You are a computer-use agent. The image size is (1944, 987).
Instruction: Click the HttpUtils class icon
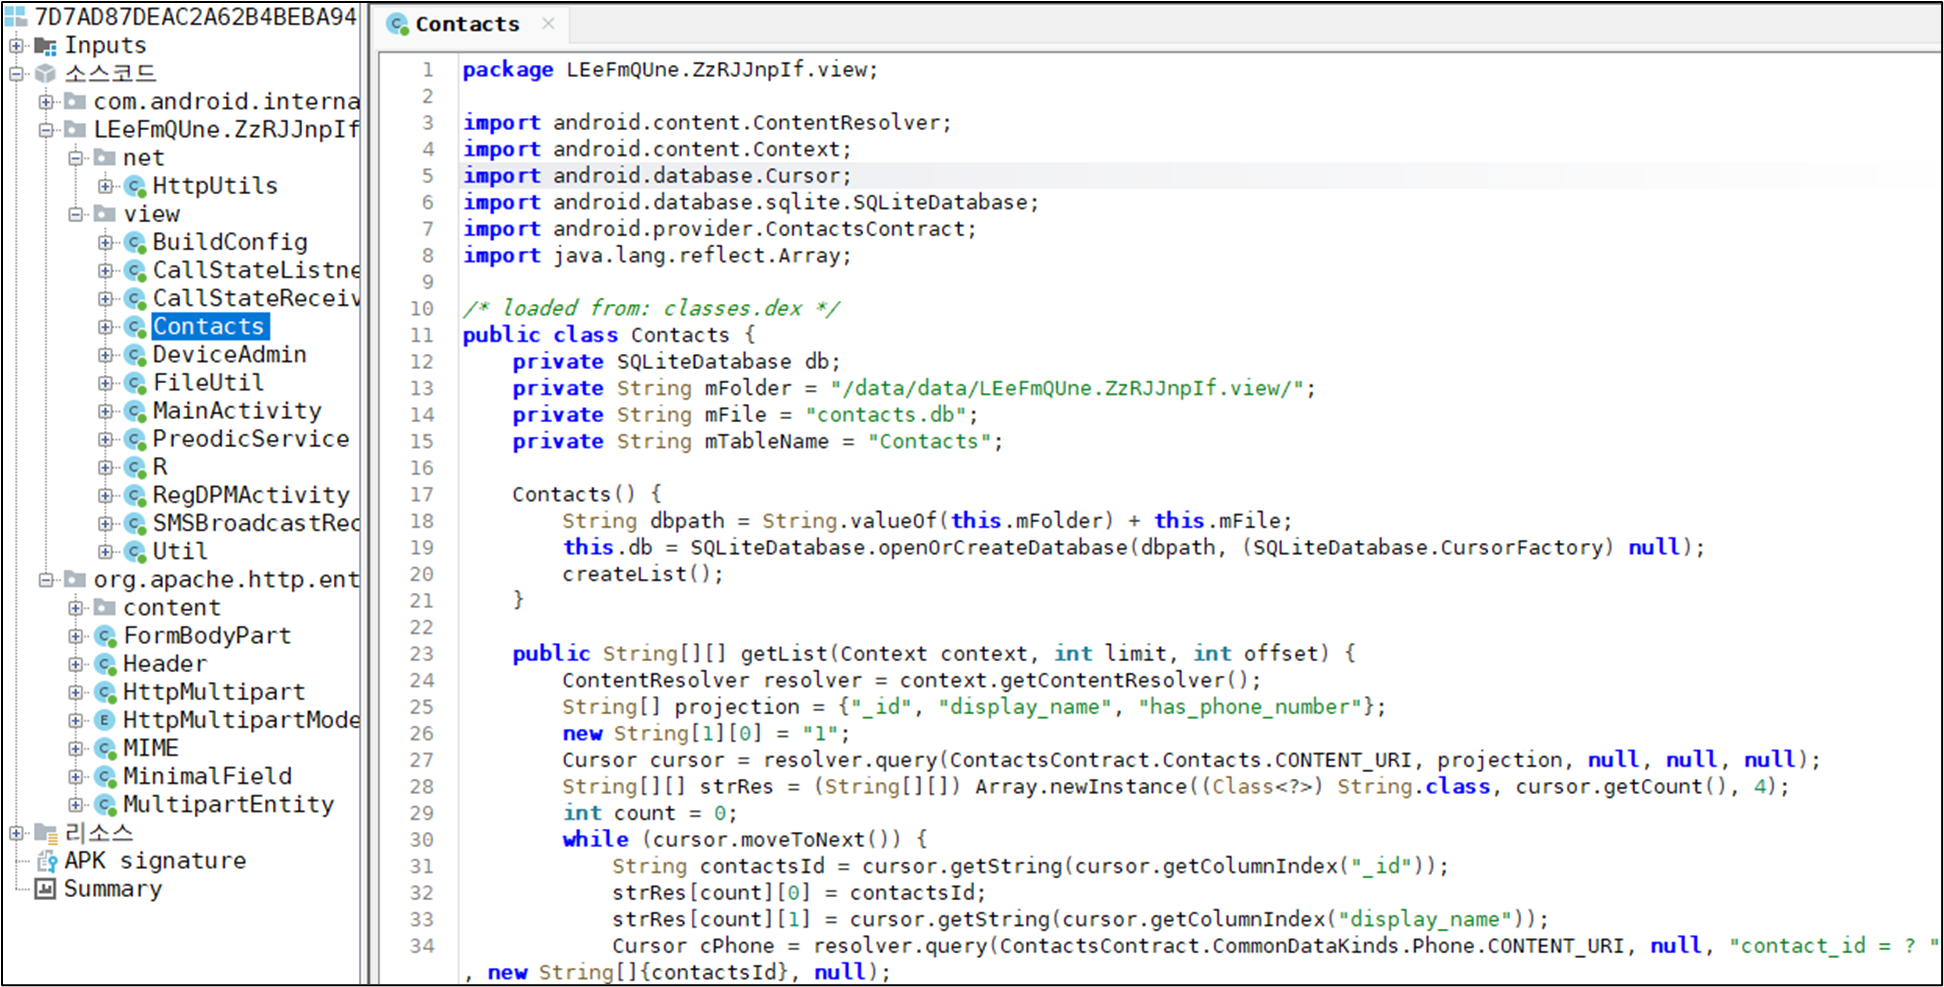pos(135,186)
